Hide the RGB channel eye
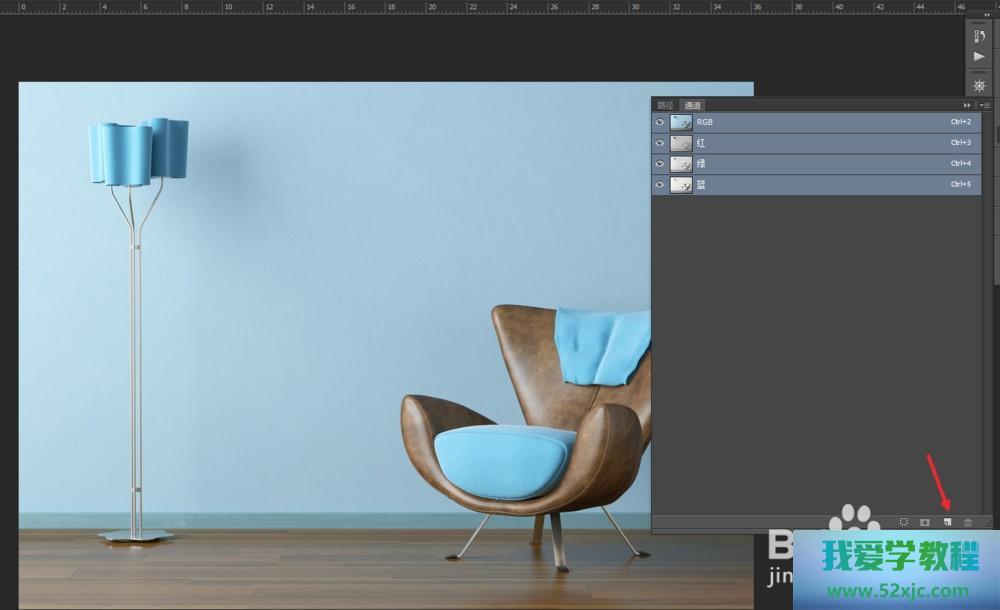Viewport: 1000px width, 610px height. click(660, 122)
